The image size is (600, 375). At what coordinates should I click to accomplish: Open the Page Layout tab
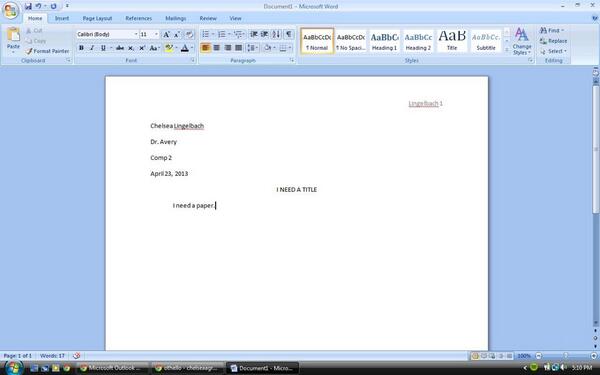point(97,18)
